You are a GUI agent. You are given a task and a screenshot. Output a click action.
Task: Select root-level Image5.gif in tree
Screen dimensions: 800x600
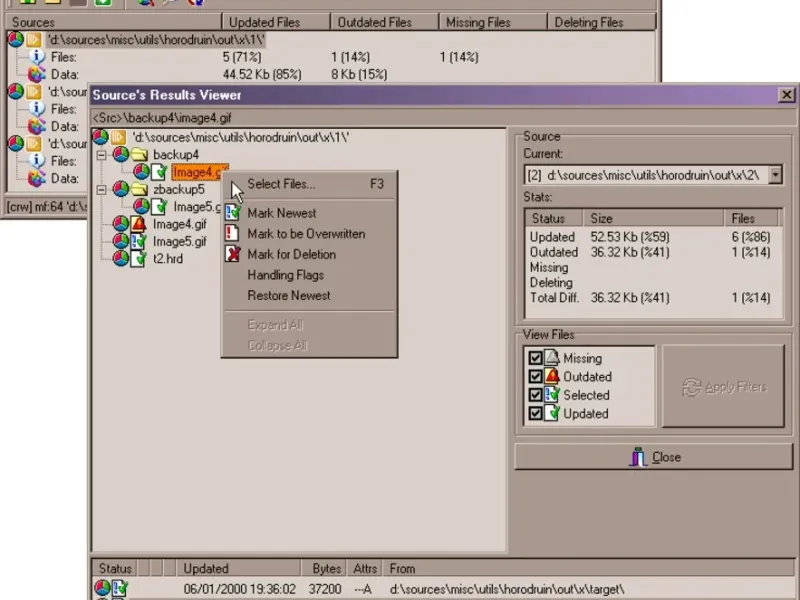(x=180, y=241)
